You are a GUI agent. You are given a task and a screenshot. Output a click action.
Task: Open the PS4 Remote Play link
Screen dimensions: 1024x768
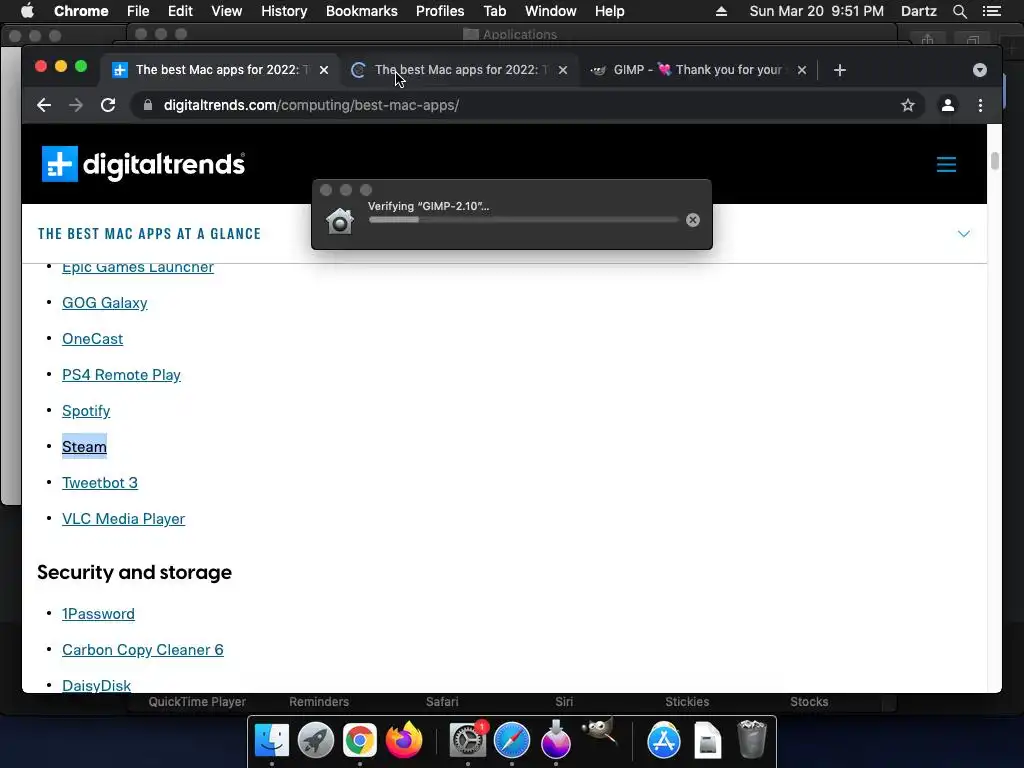(121, 375)
